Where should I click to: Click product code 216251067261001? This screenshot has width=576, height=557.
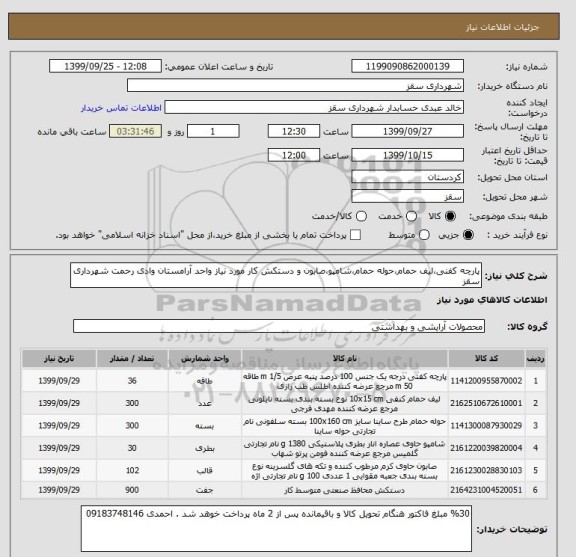click(486, 403)
